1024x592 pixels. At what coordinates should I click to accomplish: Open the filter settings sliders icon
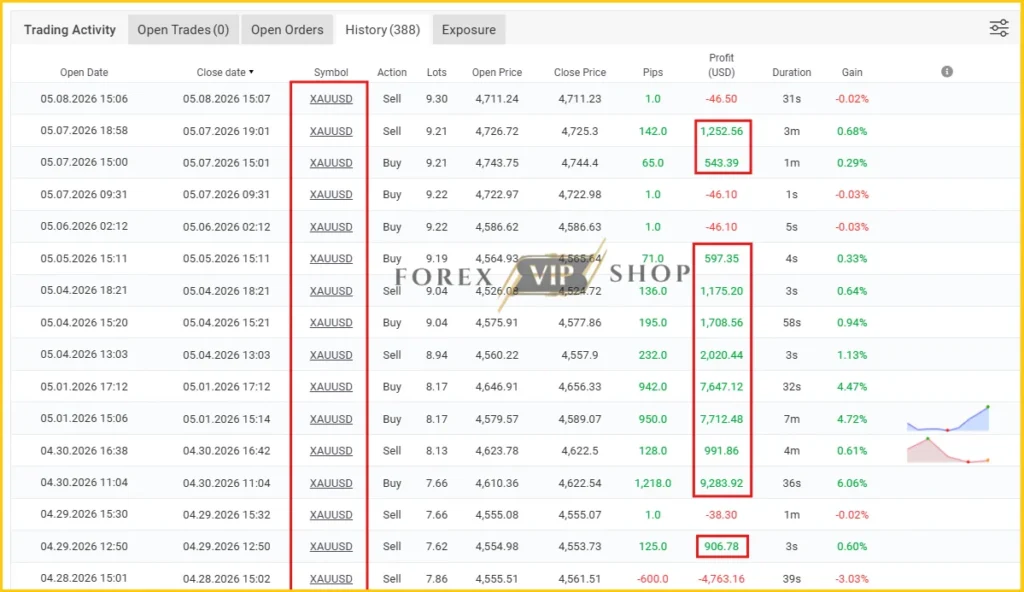(999, 28)
